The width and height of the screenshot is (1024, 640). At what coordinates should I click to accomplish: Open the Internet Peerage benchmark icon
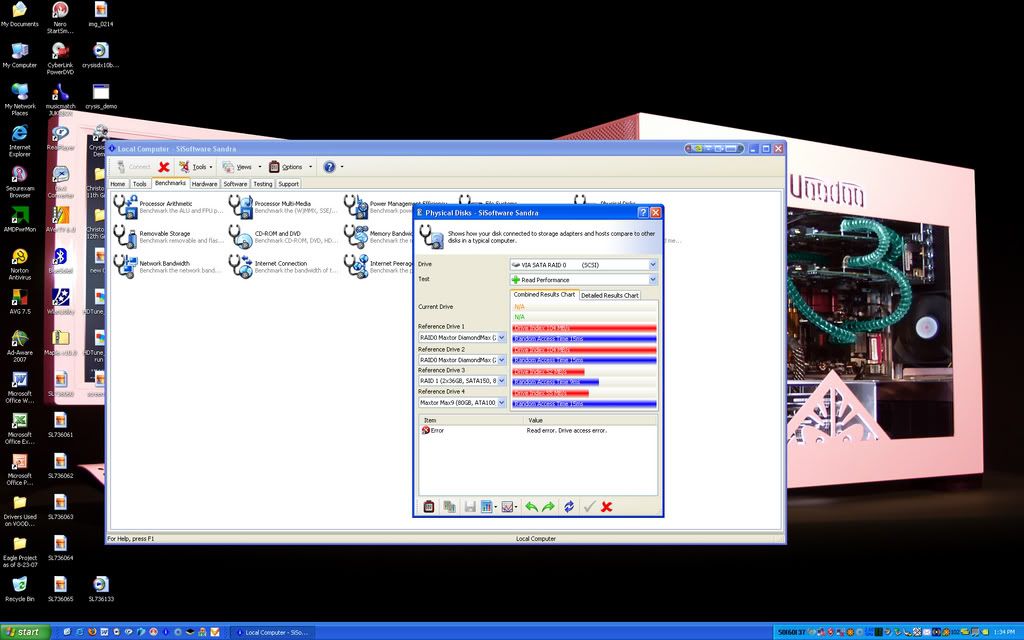(x=356, y=266)
